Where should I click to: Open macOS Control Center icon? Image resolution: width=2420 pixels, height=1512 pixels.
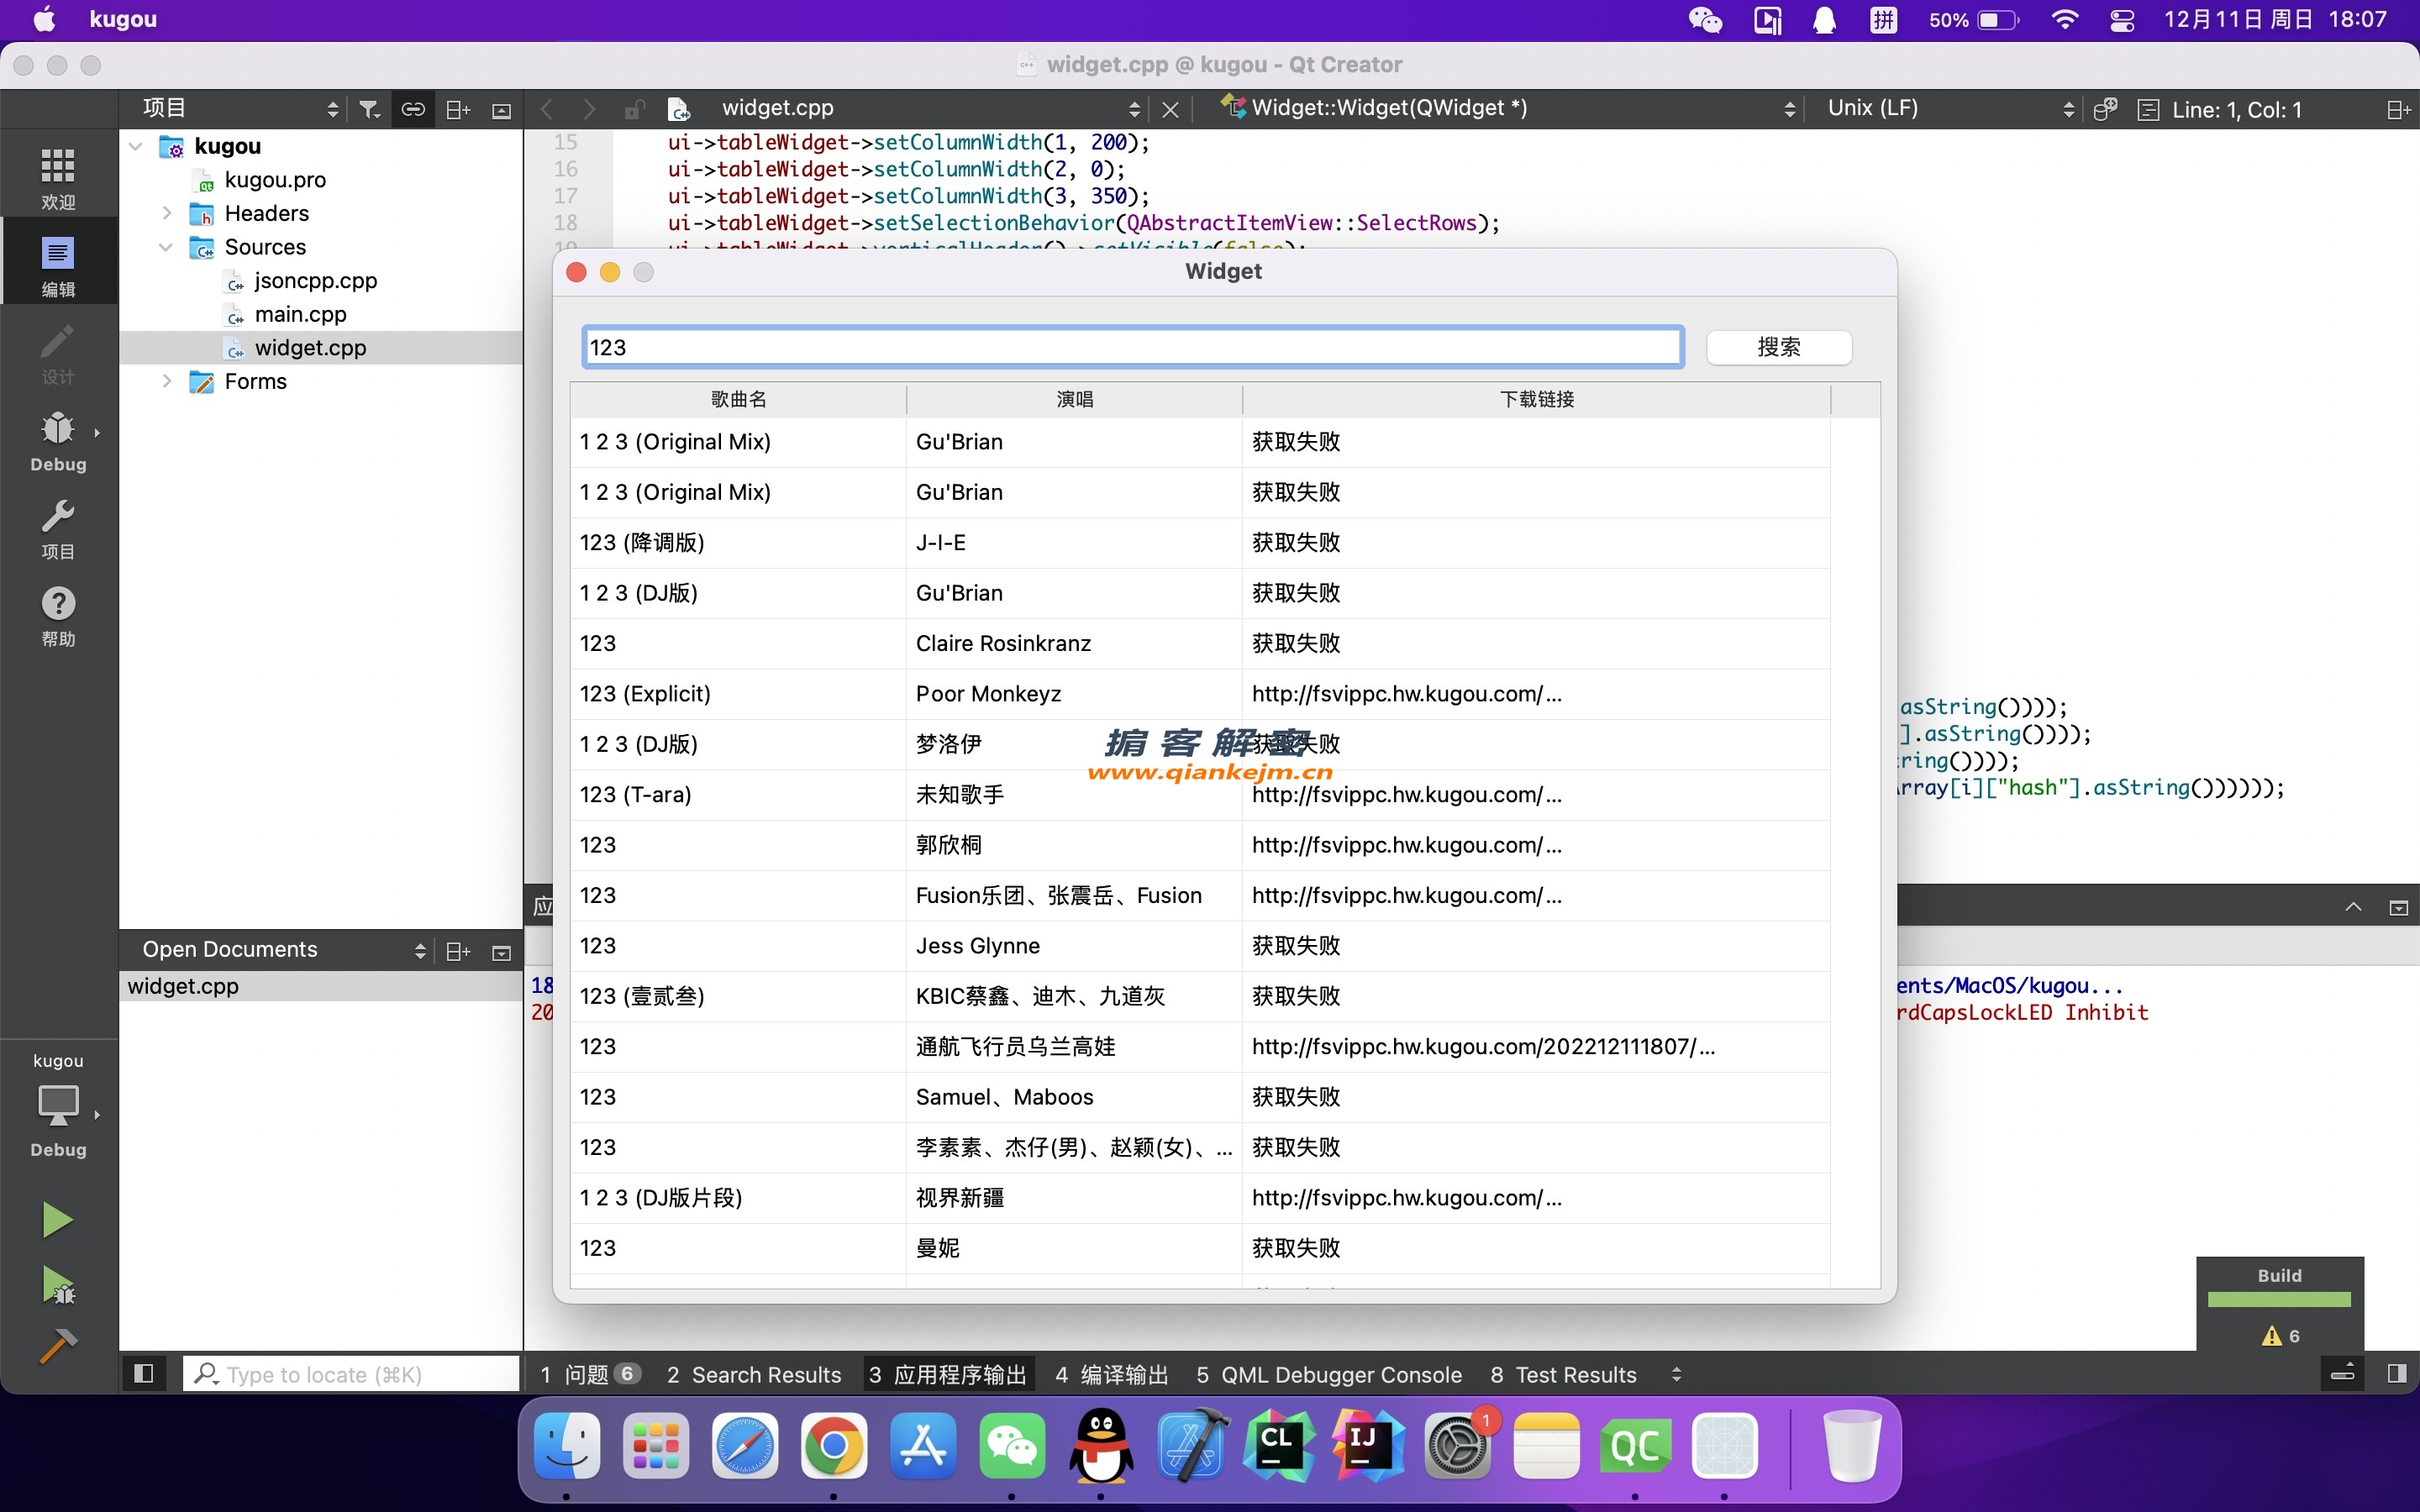pos(2122,20)
